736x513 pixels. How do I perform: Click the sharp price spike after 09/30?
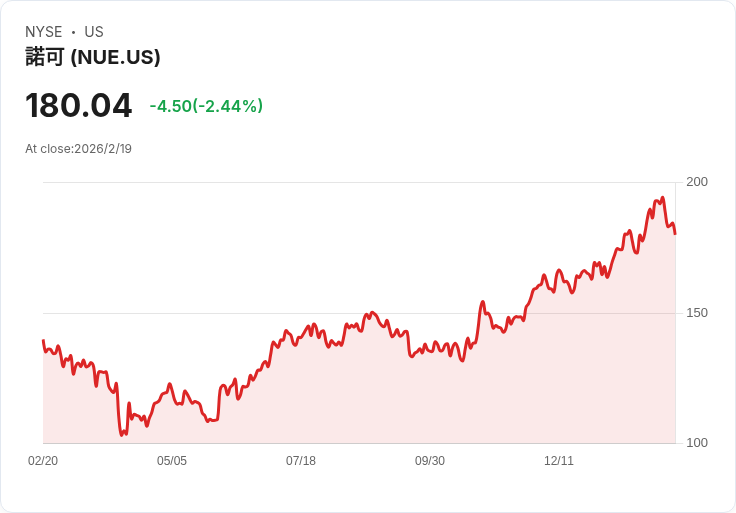pyautogui.click(x=483, y=302)
